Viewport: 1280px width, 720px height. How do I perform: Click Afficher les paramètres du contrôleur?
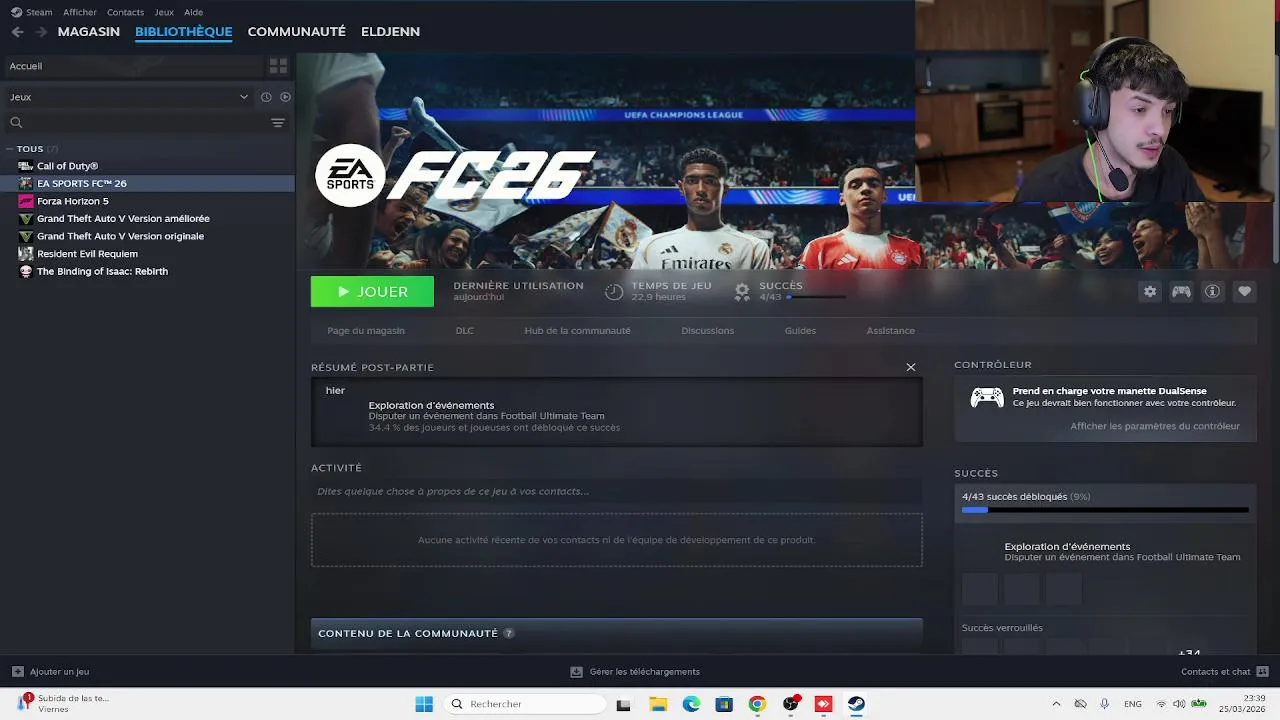click(1155, 426)
